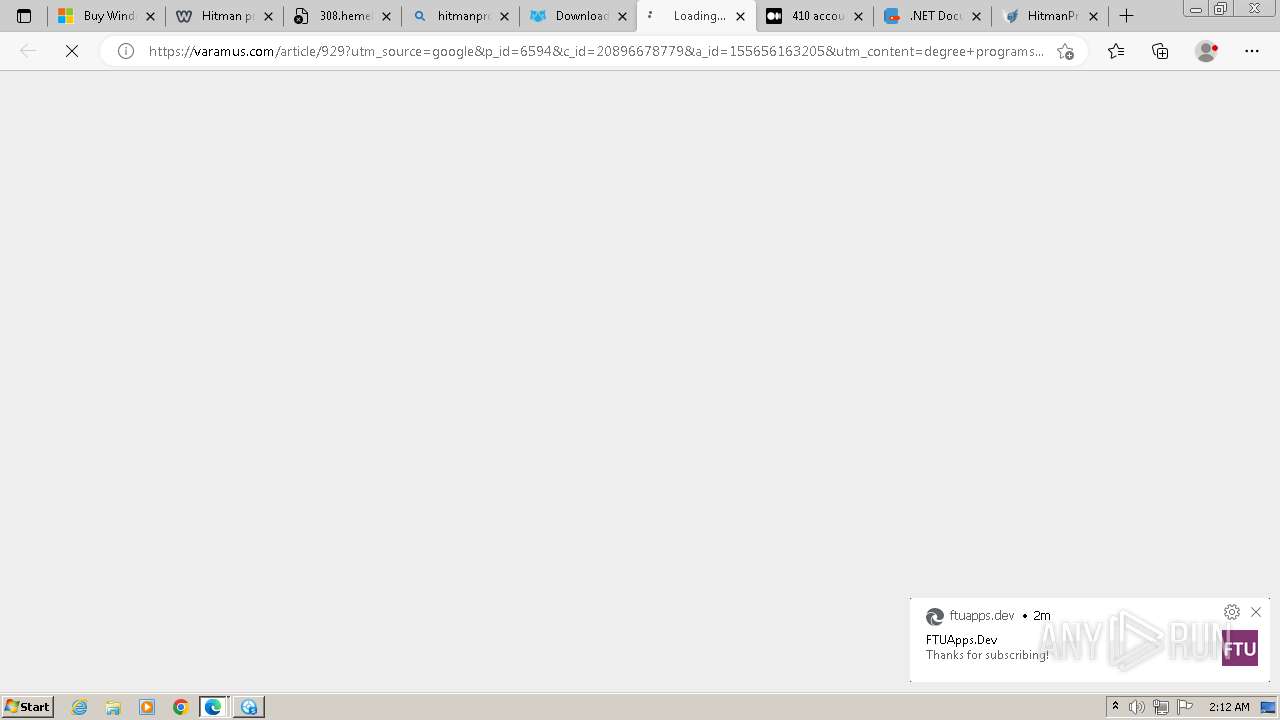Select the Loading... tab
1280x720 pixels.
pyautogui.click(x=696, y=16)
